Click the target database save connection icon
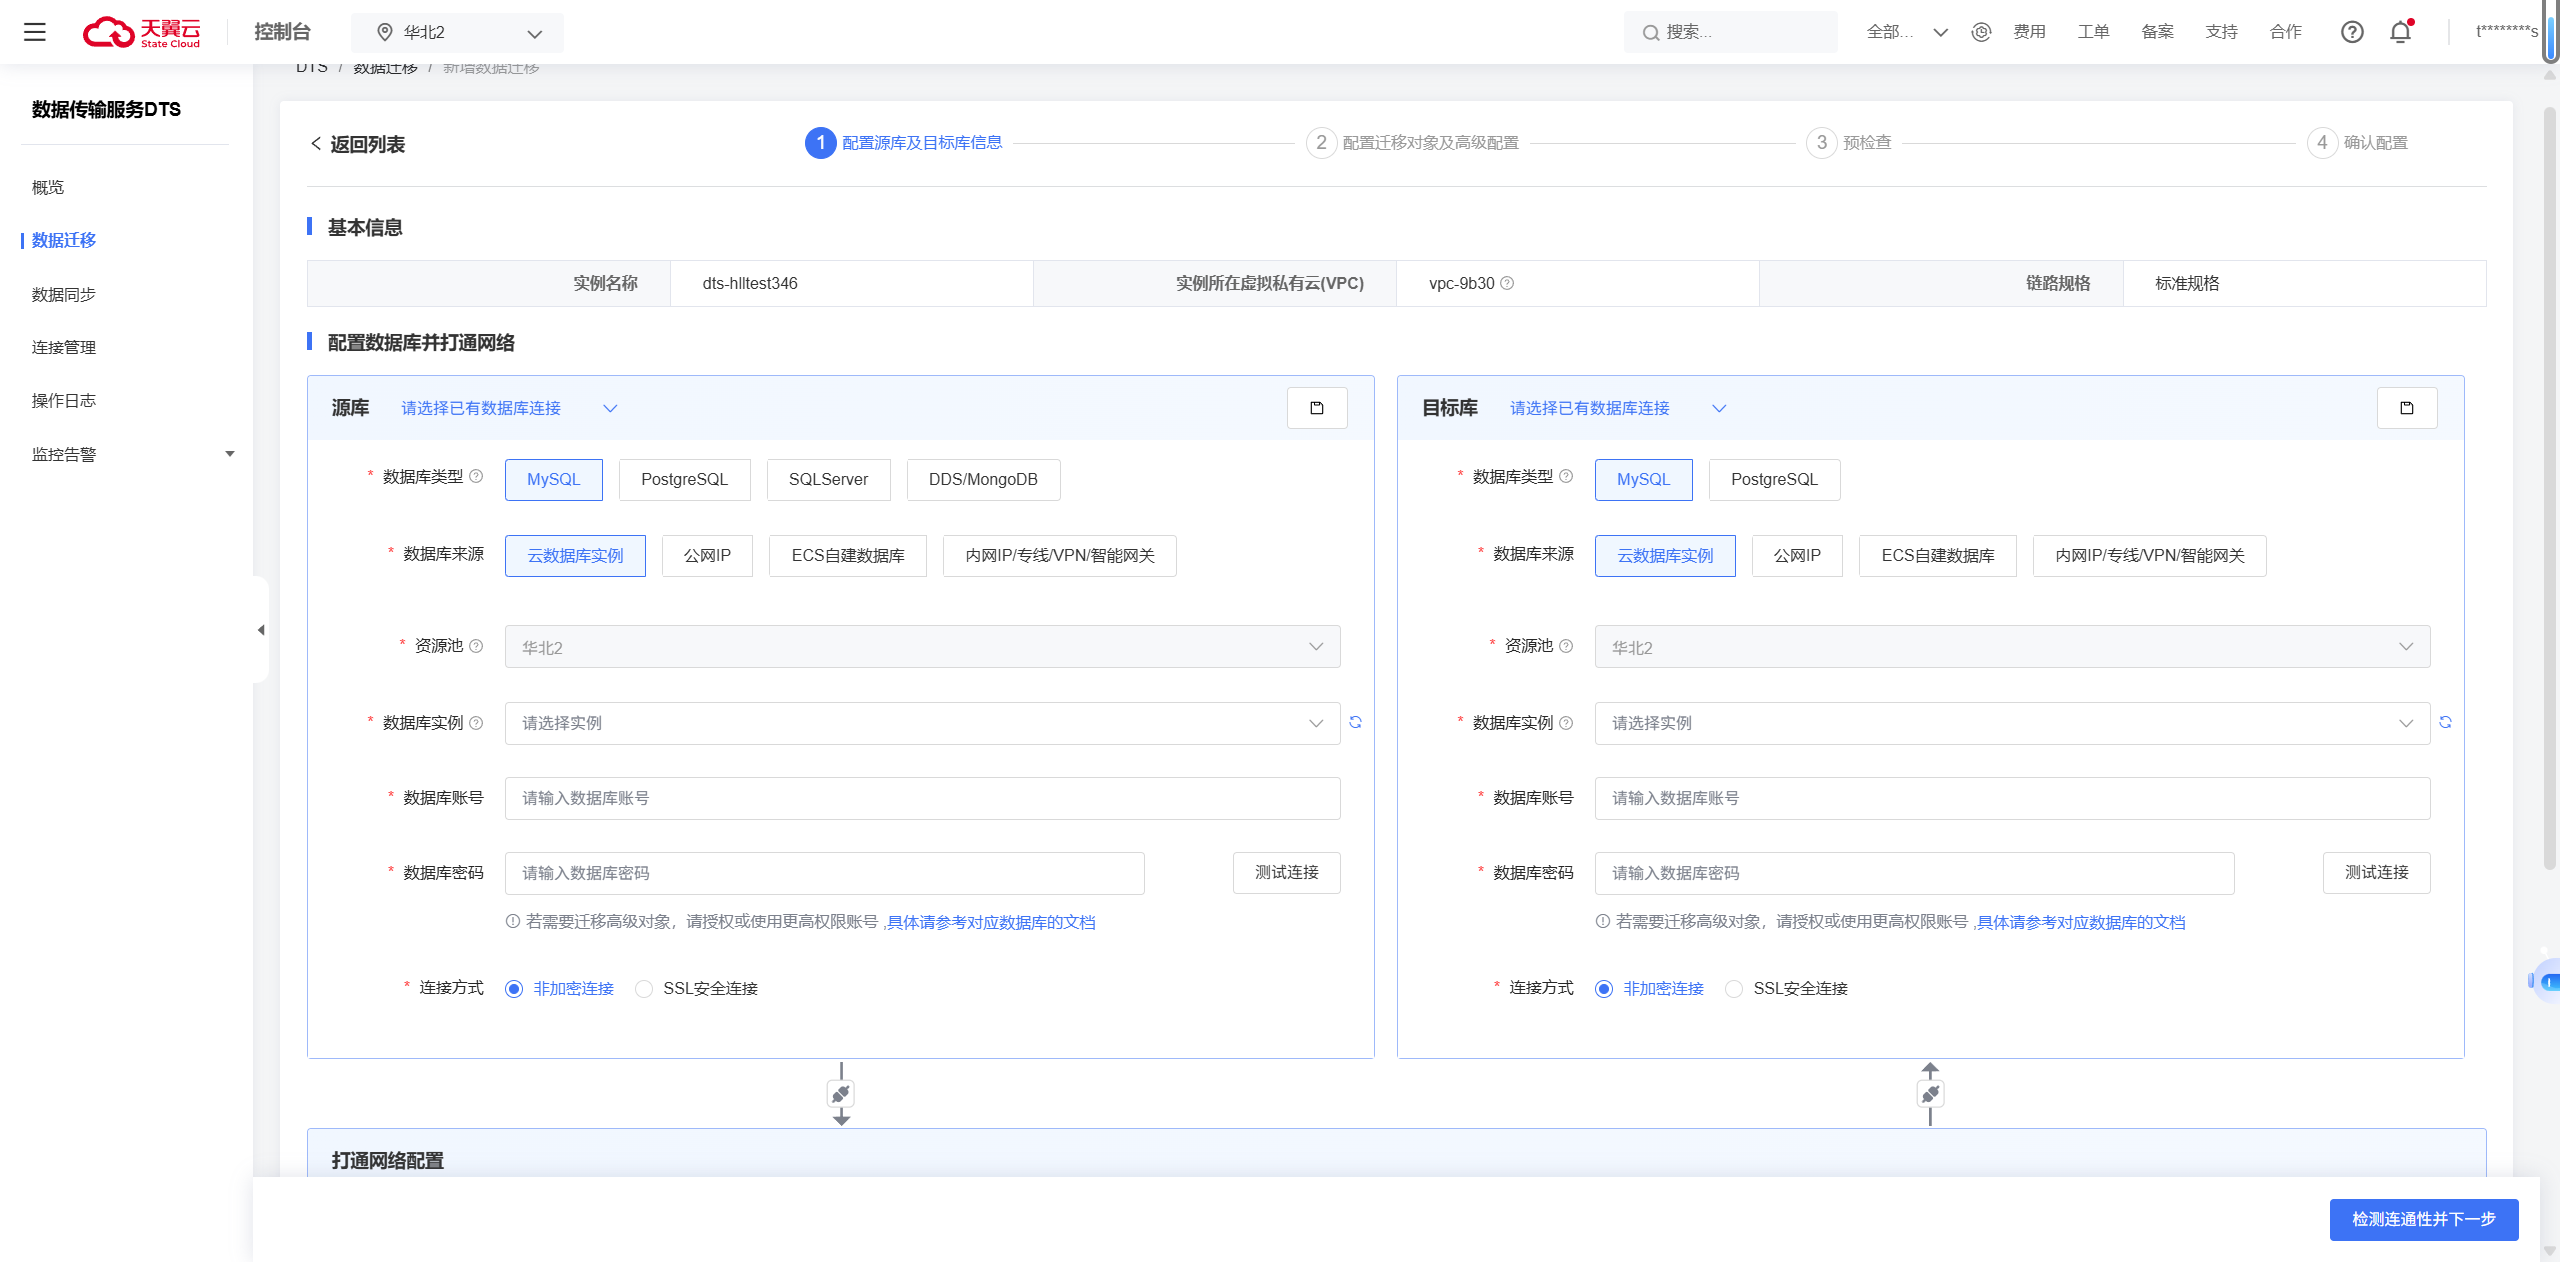Image resolution: width=2560 pixels, height=1262 pixels. click(2407, 408)
